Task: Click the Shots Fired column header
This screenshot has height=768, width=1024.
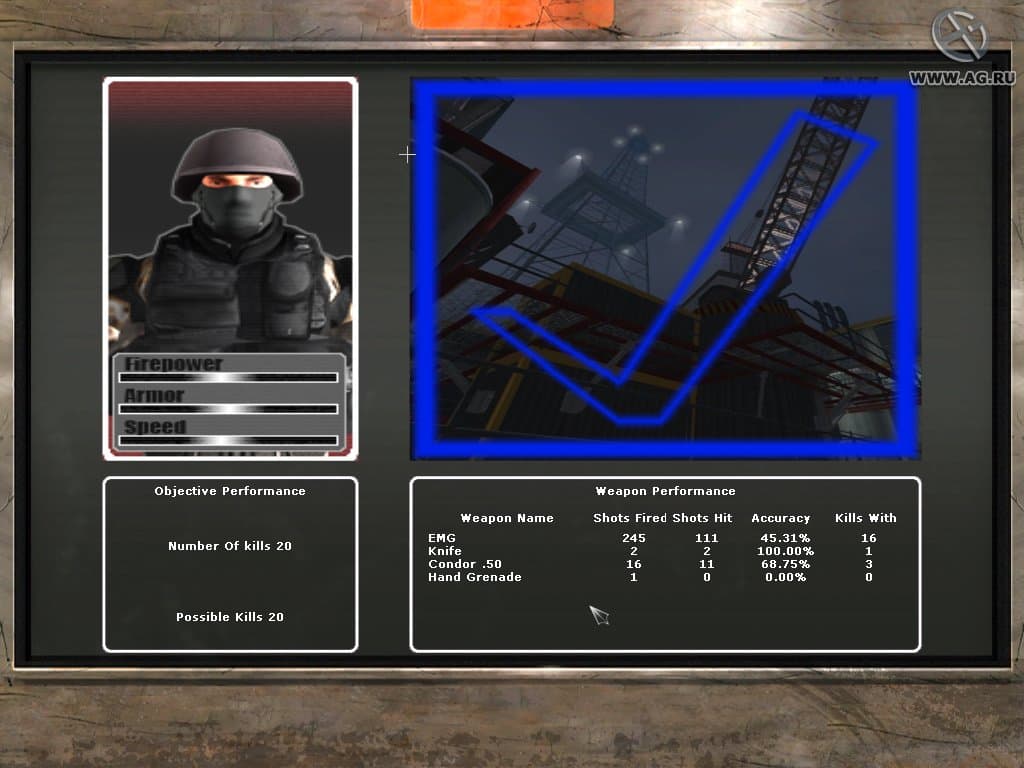Action: (x=630, y=519)
